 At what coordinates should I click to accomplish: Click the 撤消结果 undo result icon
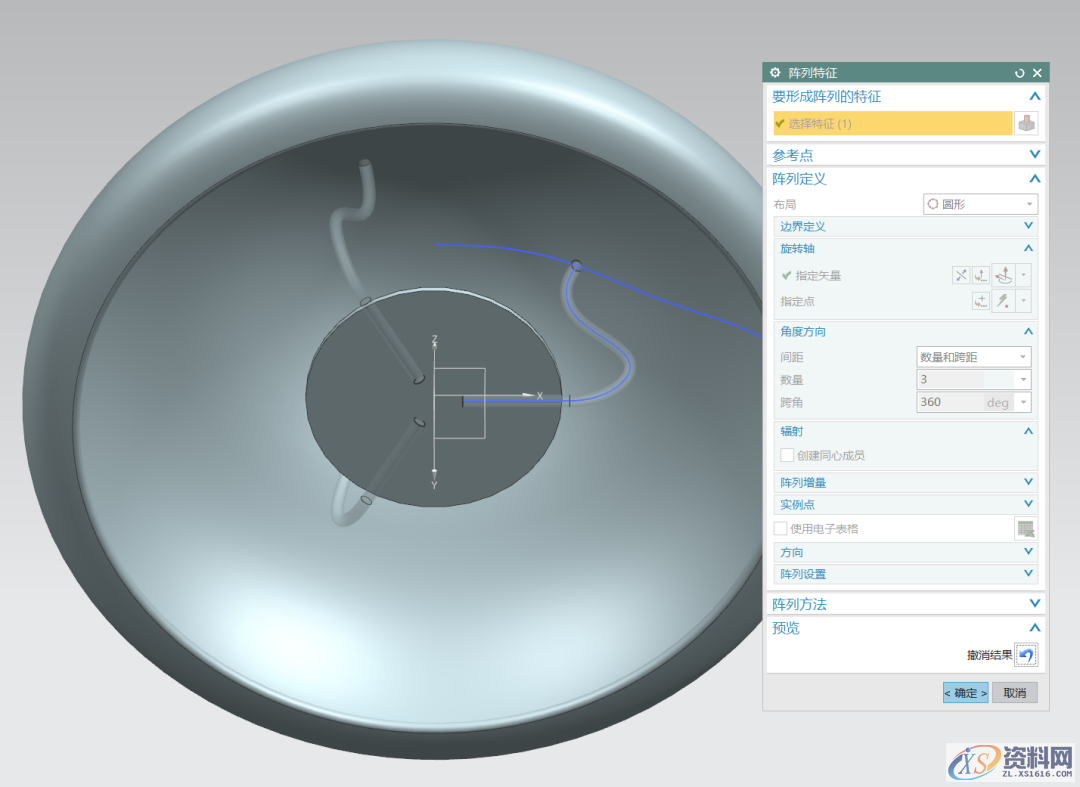[x=1026, y=655]
